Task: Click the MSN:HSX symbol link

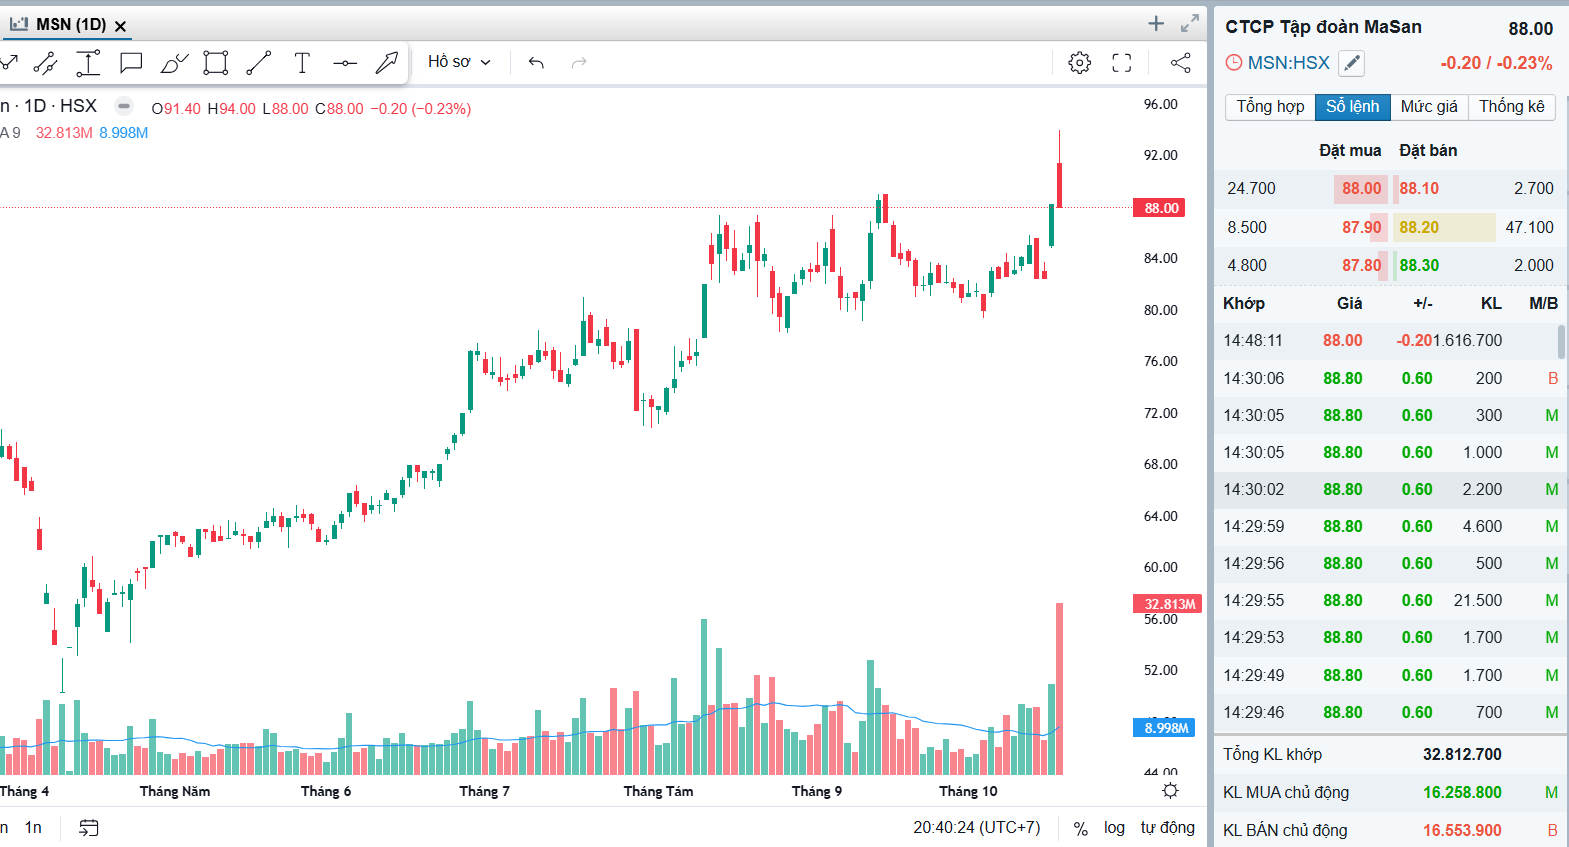Action: pos(1288,63)
